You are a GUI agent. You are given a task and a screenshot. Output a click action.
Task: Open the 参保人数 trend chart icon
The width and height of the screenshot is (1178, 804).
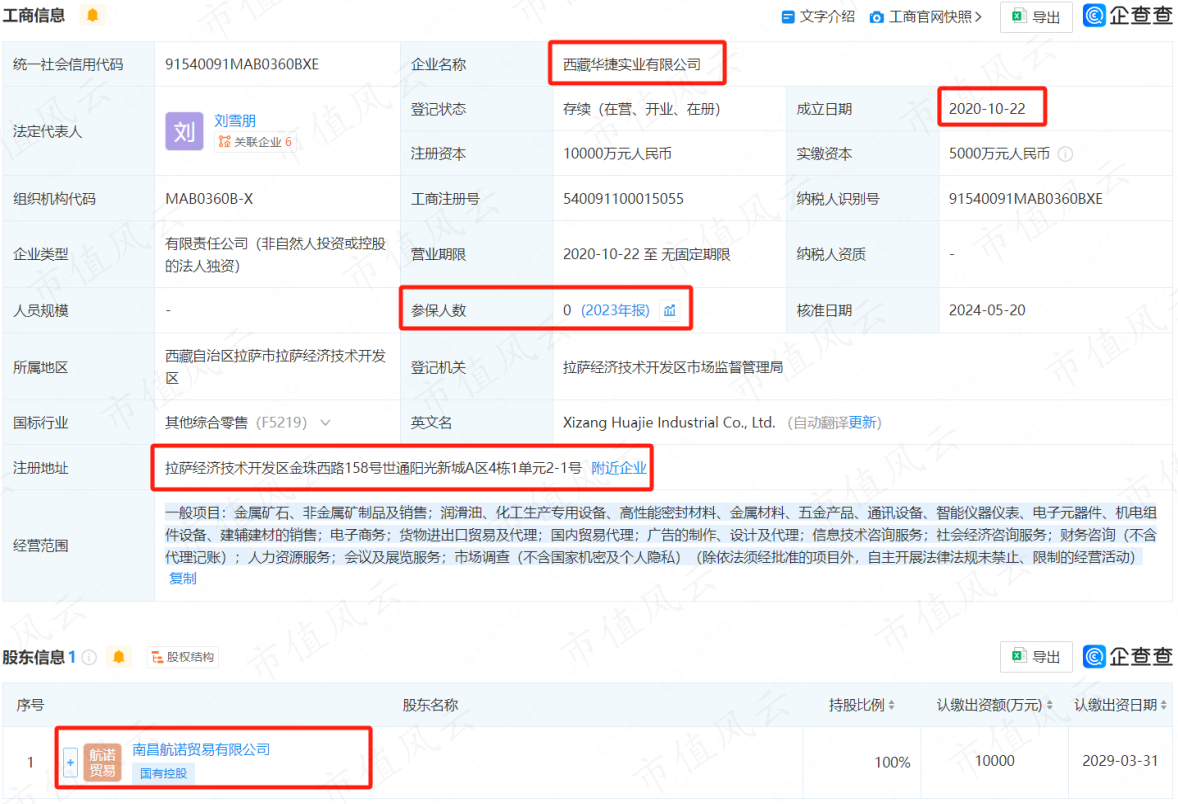pos(669,310)
